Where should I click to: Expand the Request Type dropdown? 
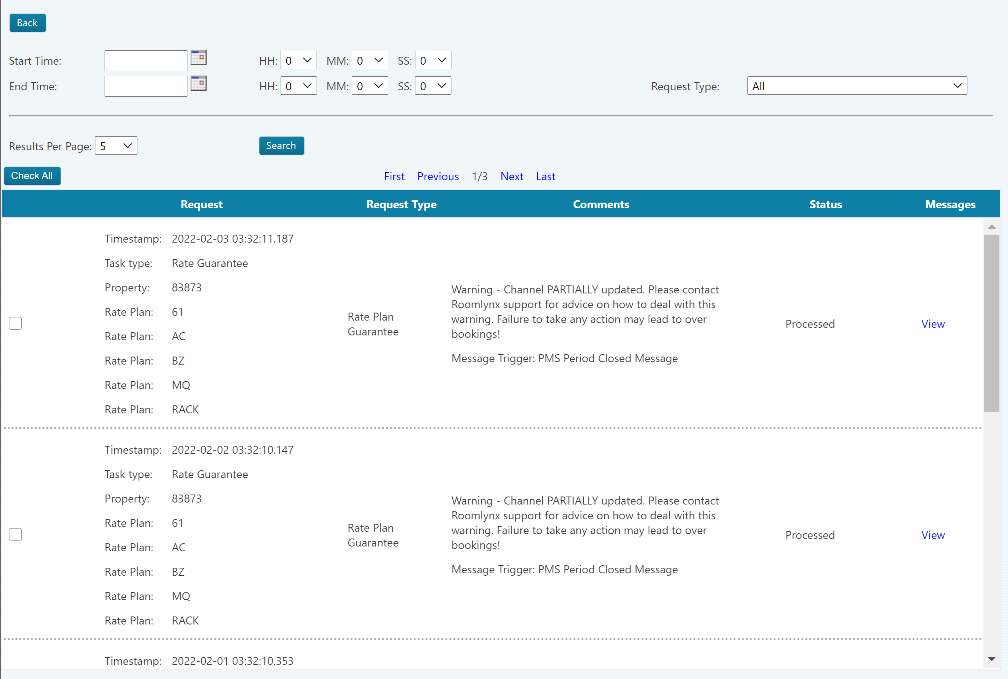857,86
